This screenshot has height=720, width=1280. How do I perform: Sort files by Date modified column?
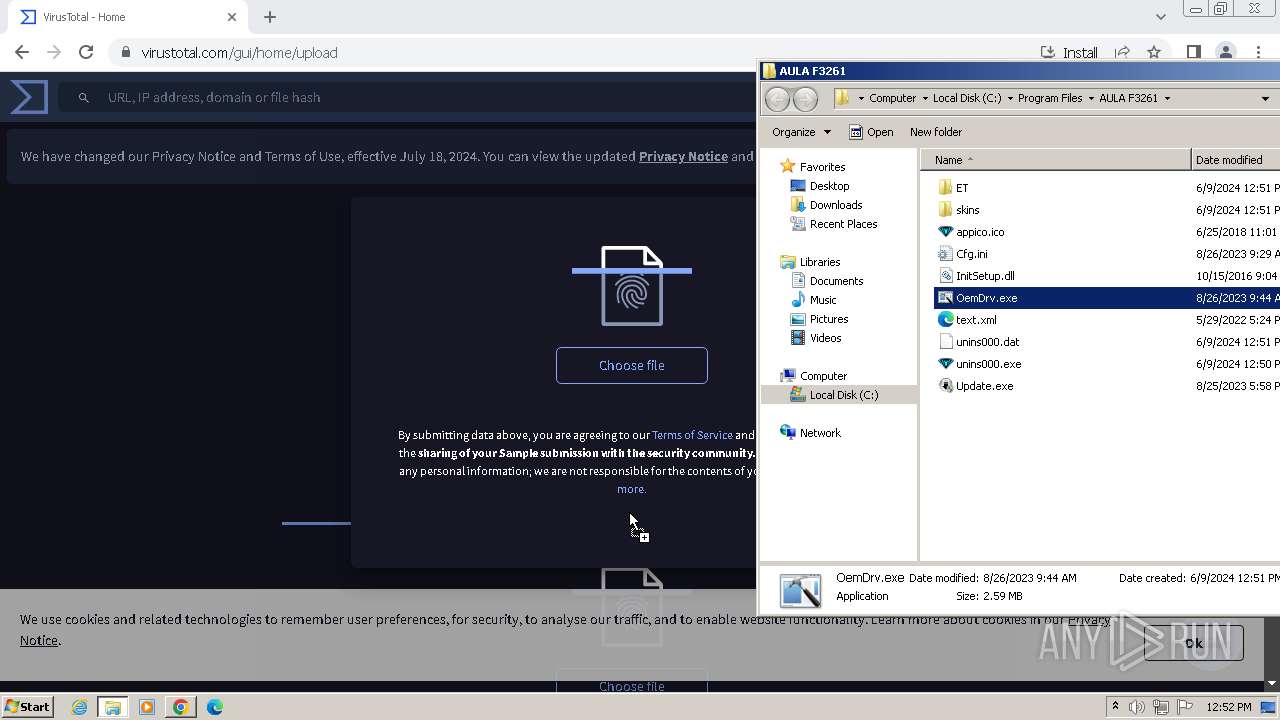point(1236,160)
